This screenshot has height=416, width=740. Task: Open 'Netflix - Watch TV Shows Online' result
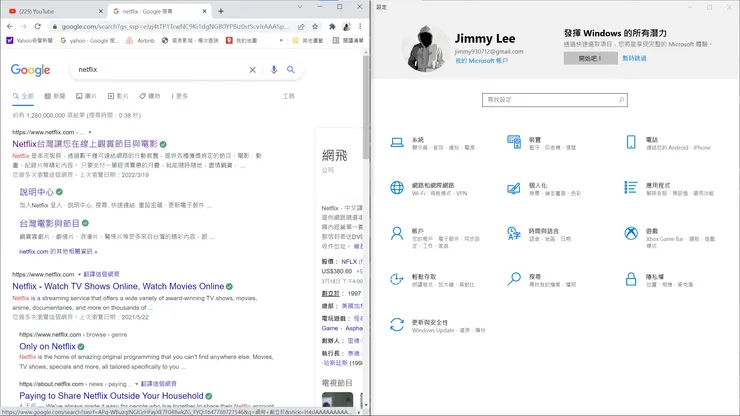pos(118,286)
